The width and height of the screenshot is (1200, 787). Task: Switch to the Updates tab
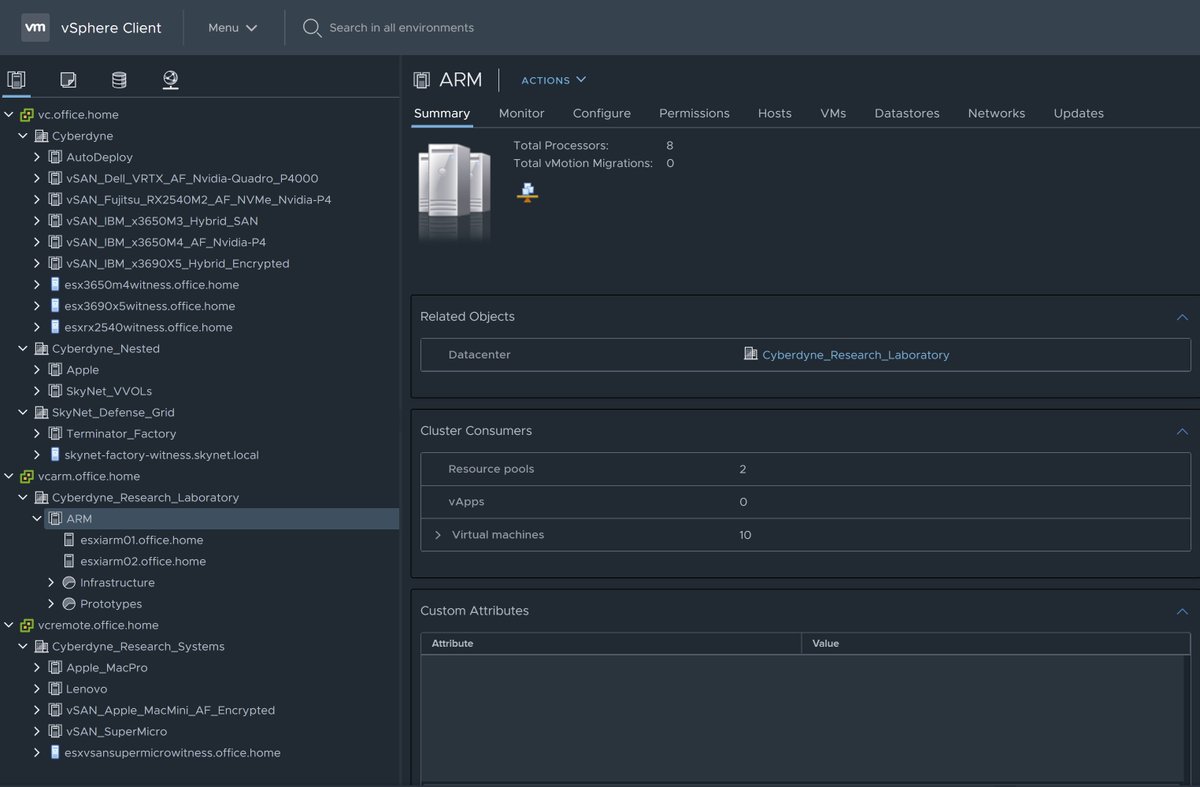[x=1078, y=113]
